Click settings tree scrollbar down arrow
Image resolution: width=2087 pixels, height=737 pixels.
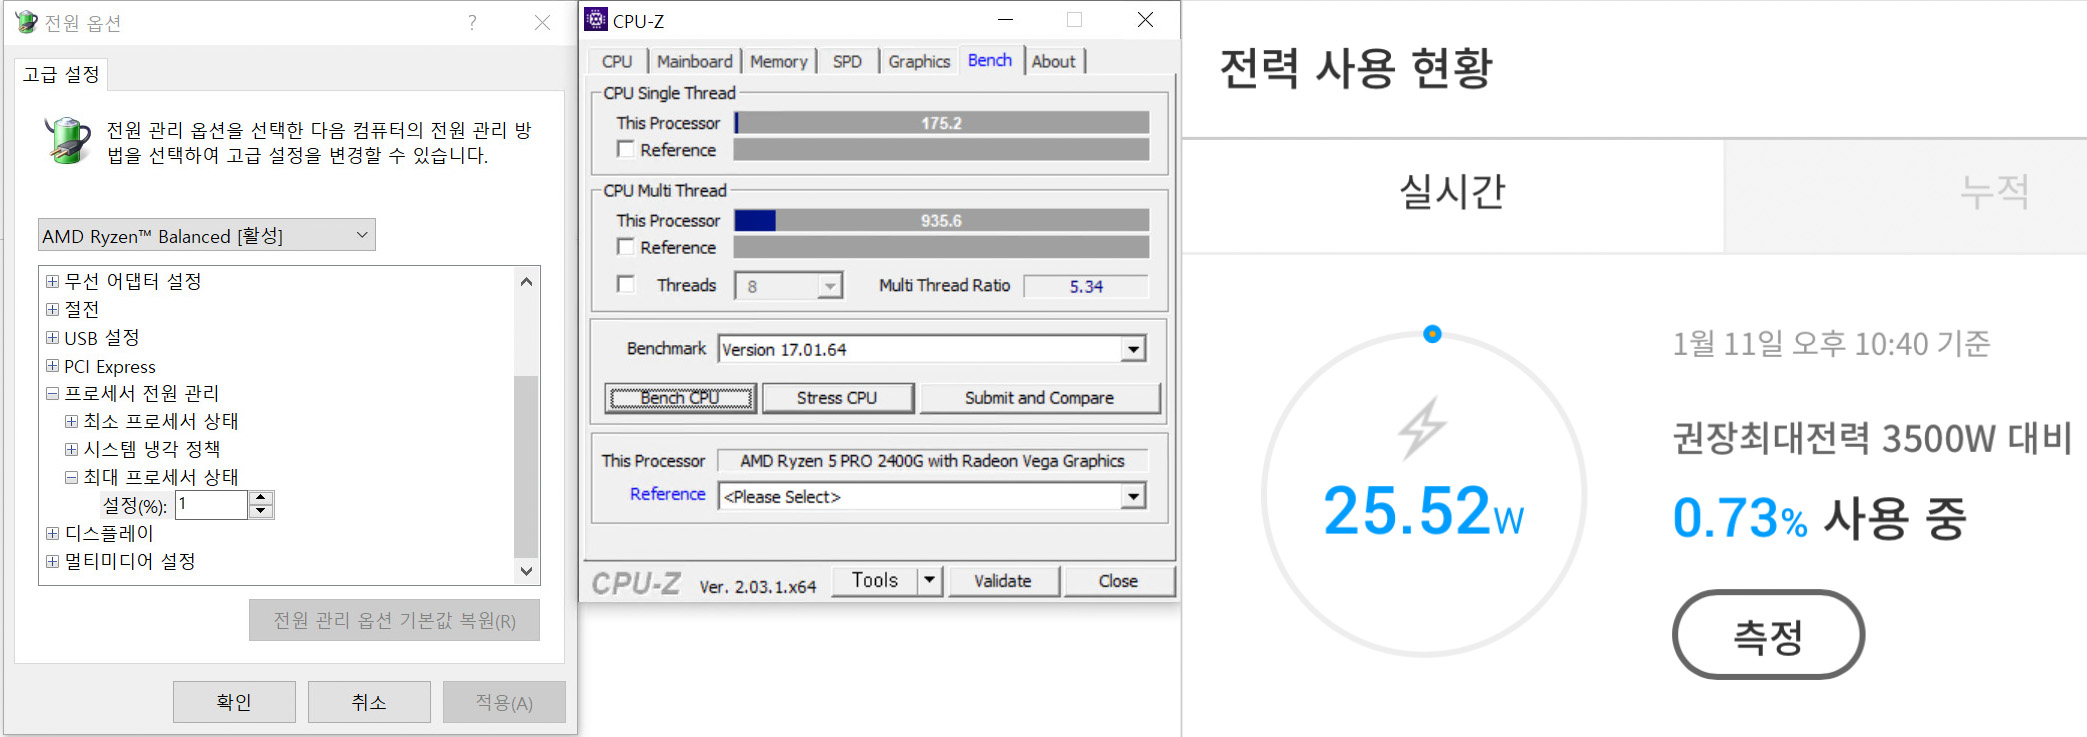coord(526,570)
